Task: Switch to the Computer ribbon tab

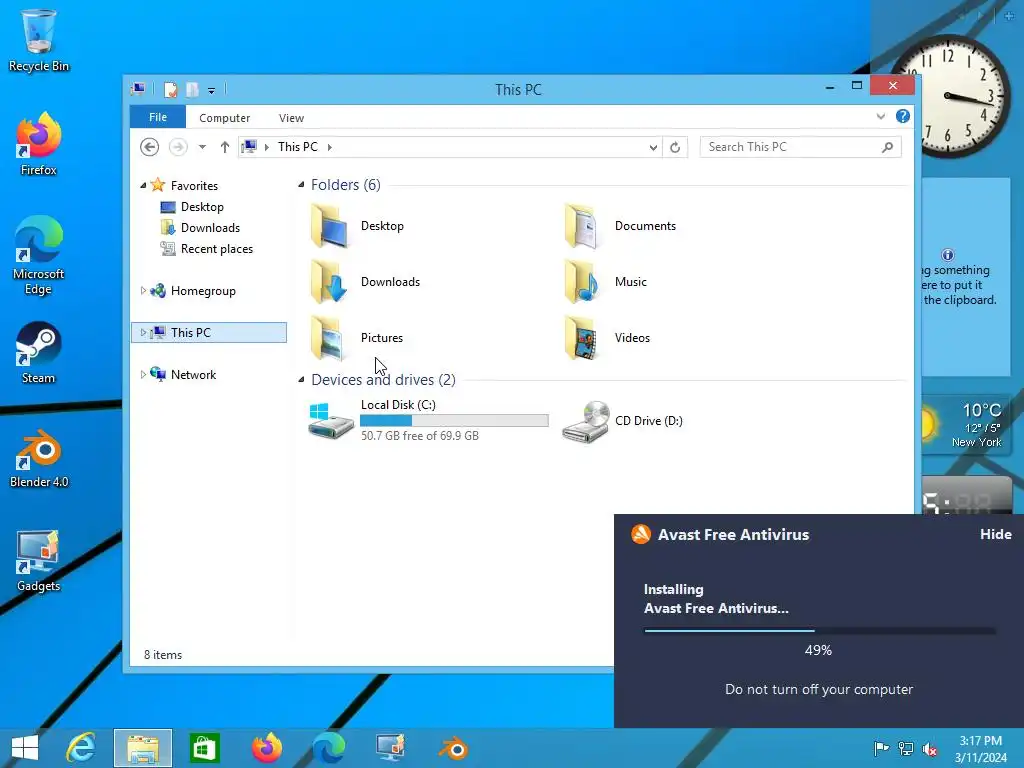Action: pos(225,118)
